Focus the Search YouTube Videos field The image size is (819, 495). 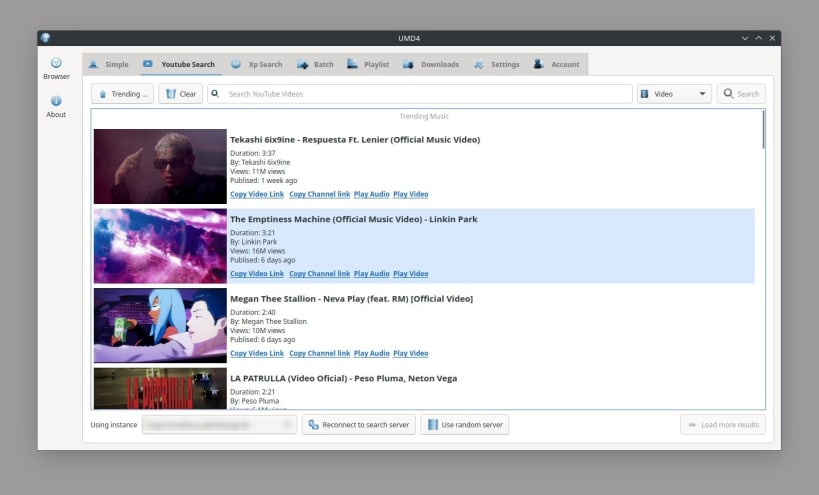[x=420, y=94]
